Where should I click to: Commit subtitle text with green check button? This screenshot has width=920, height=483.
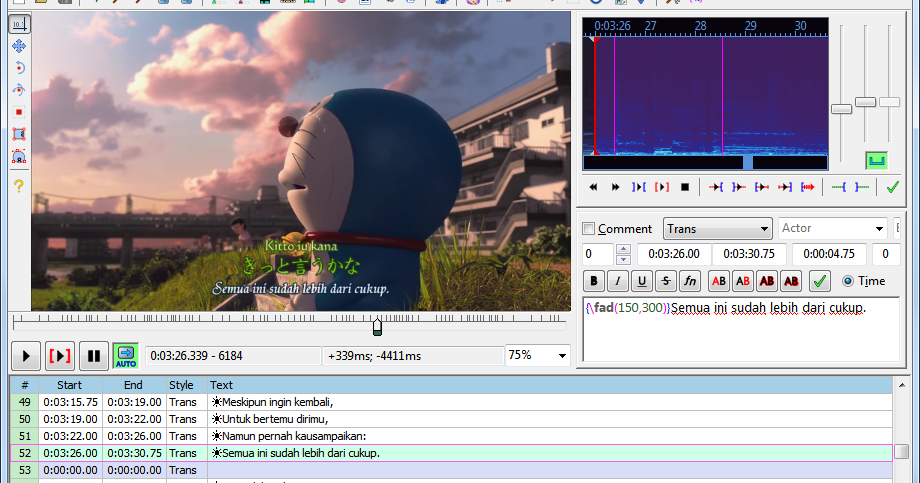click(x=820, y=281)
